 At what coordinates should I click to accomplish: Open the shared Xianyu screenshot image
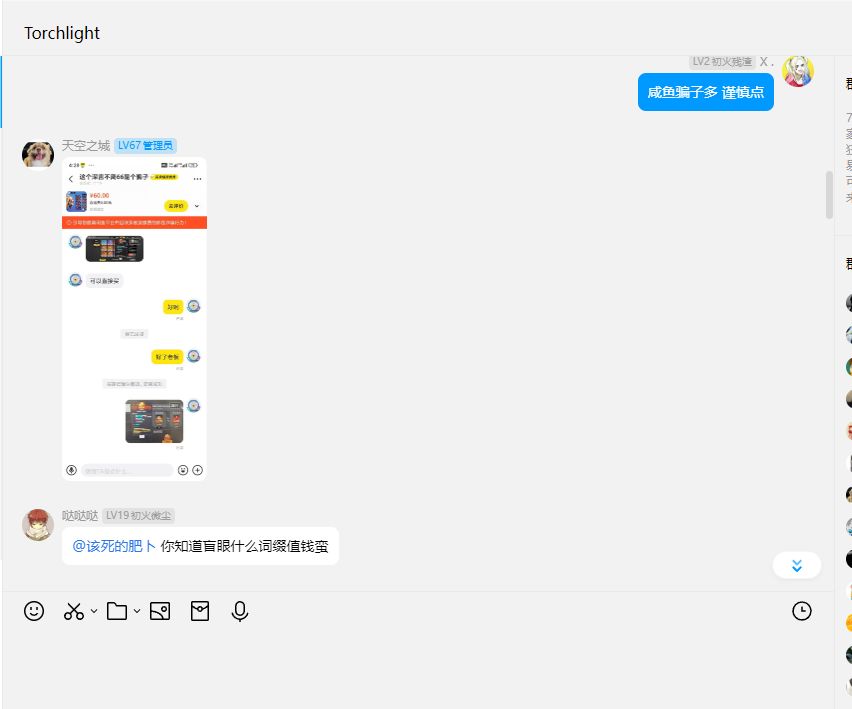click(x=134, y=319)
